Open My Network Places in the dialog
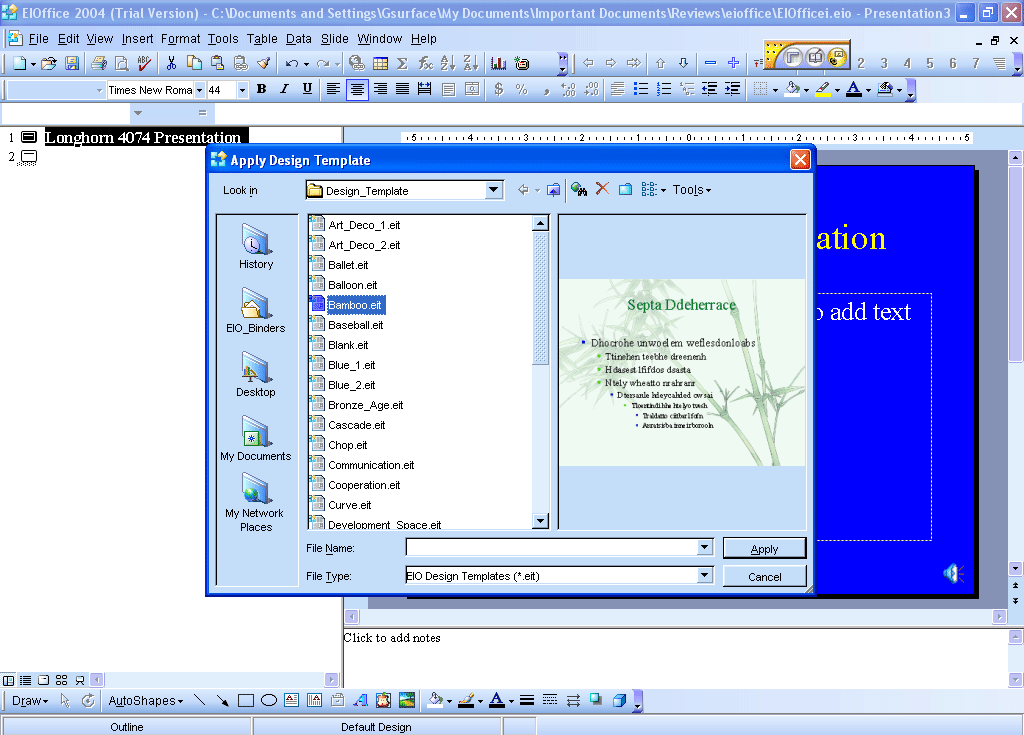This screenshot has width=1024, height=735. point(256,503)
